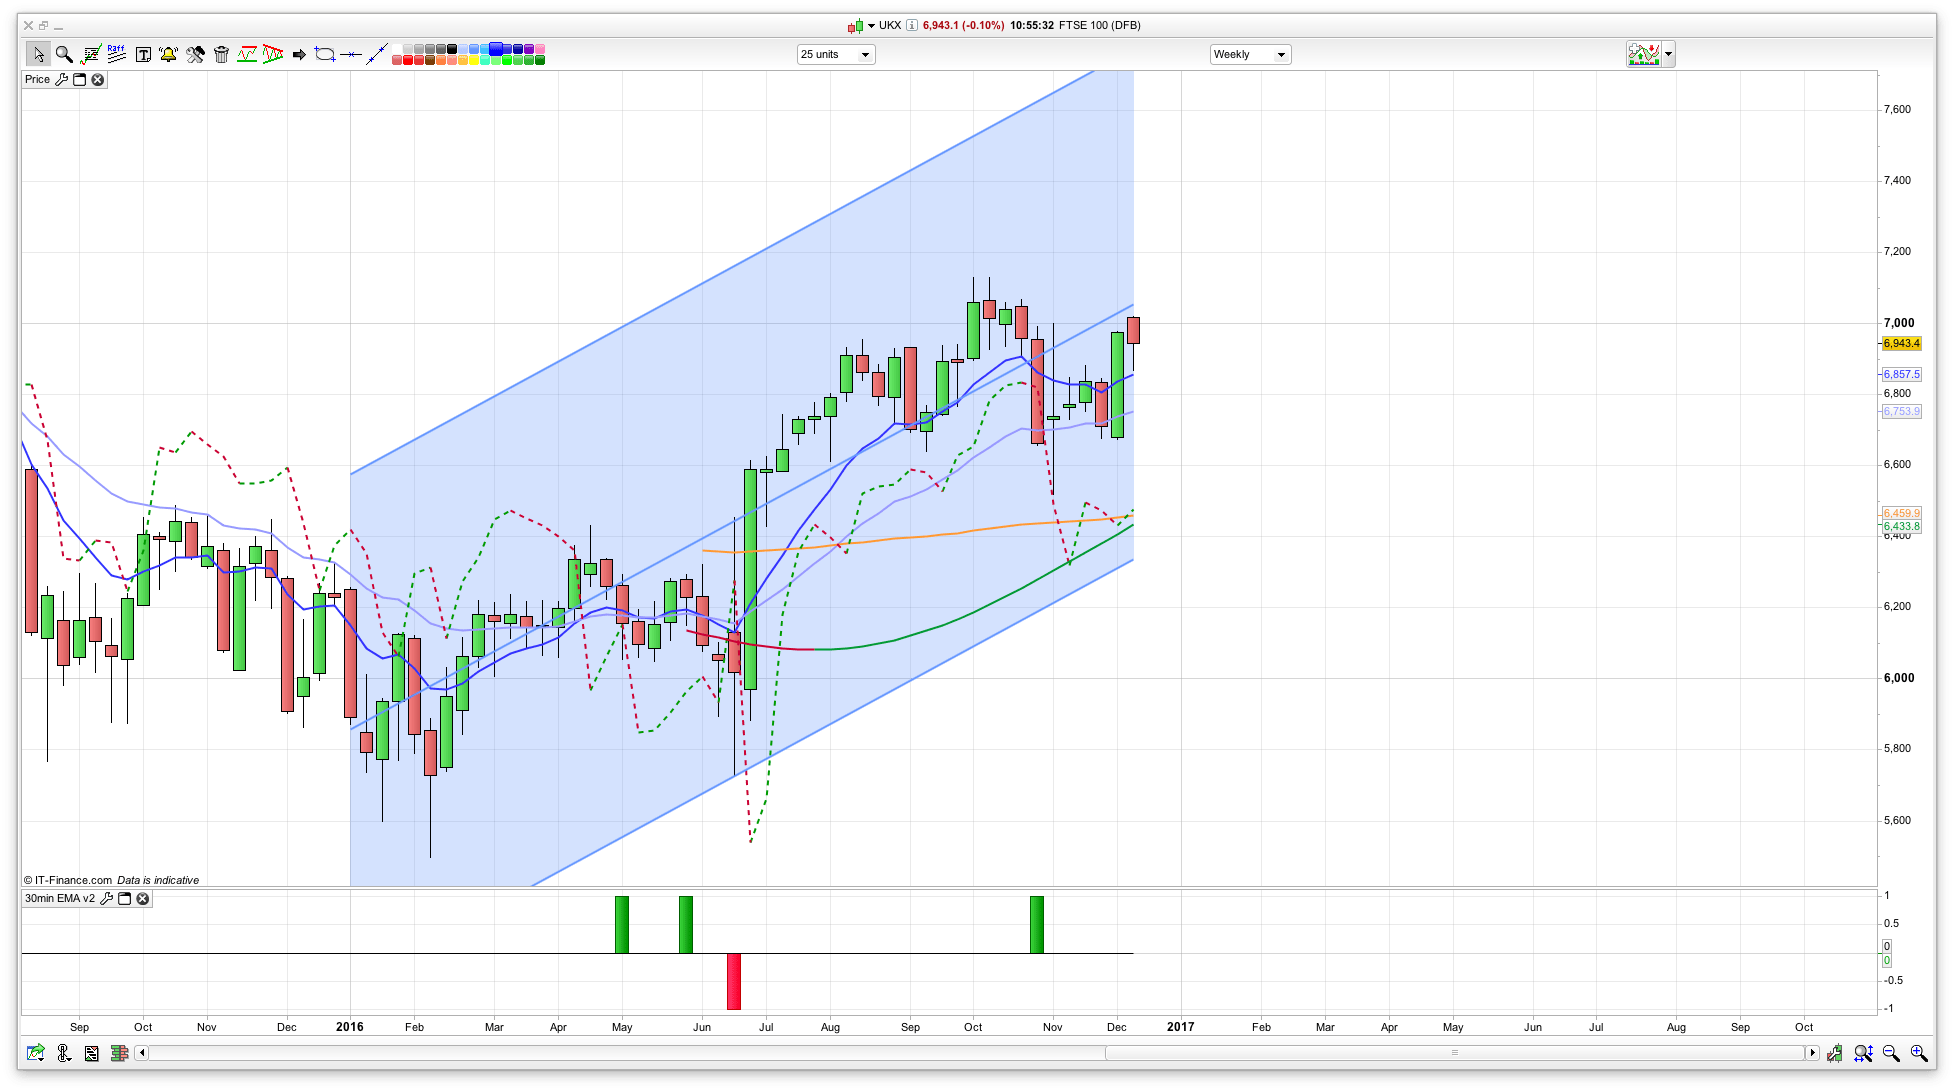Open the 25 units dropdown
This screenshot has height=1091, width=1954.
coord(836,55)
